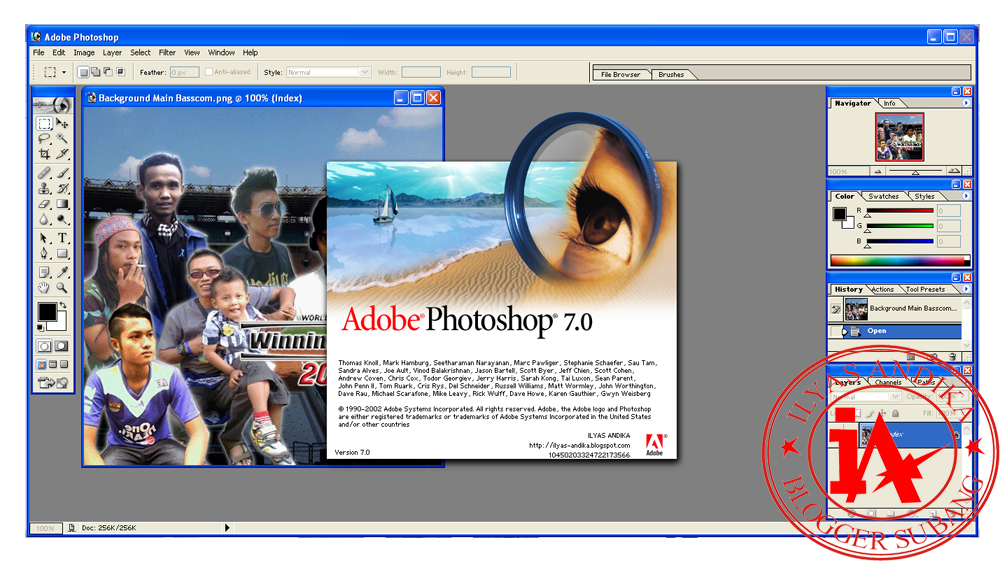Open the Filter menu

pyautogui.click(x=167, y=52)
